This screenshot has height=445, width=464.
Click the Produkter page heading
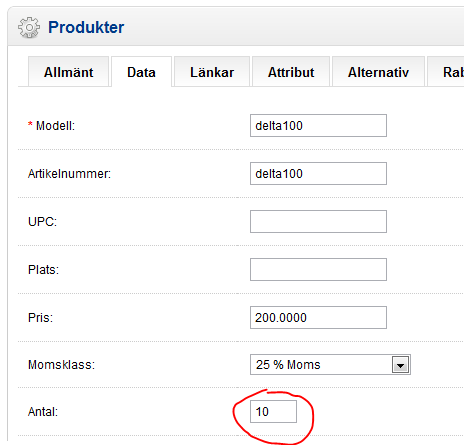tap(86, 27)
